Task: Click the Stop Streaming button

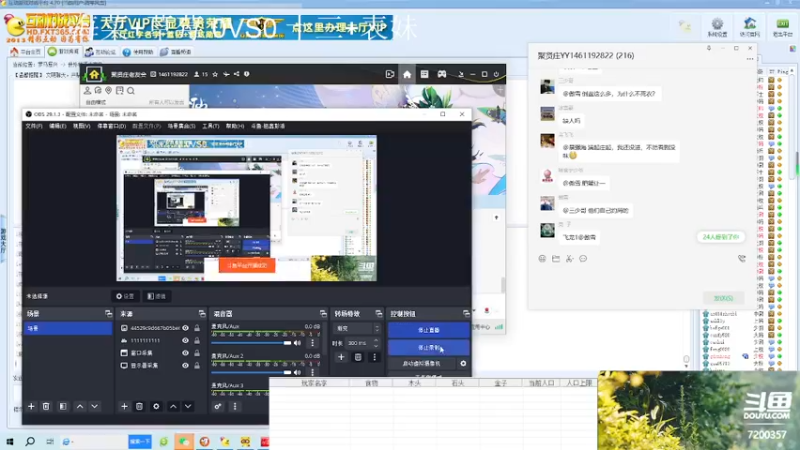Action: point(428,330)
